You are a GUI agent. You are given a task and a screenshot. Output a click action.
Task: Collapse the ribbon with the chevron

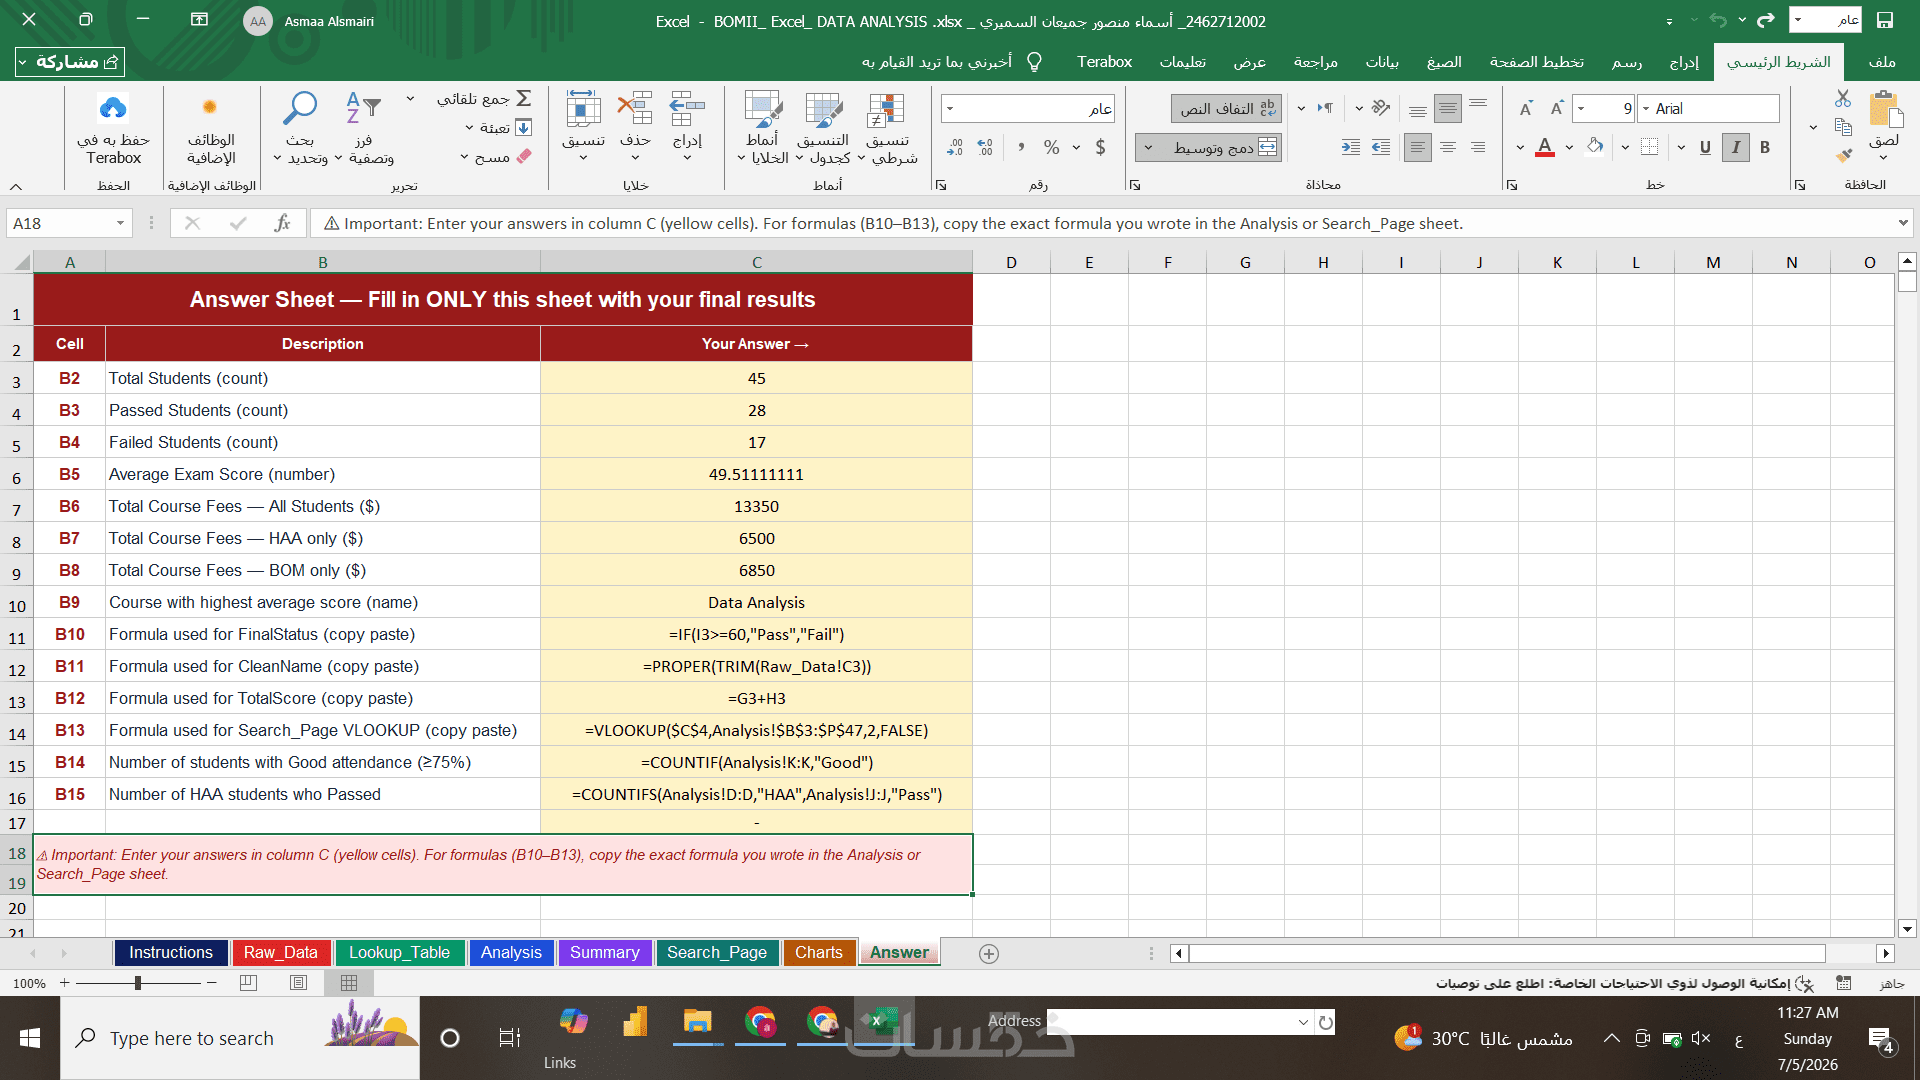click(x=15, y=186)
